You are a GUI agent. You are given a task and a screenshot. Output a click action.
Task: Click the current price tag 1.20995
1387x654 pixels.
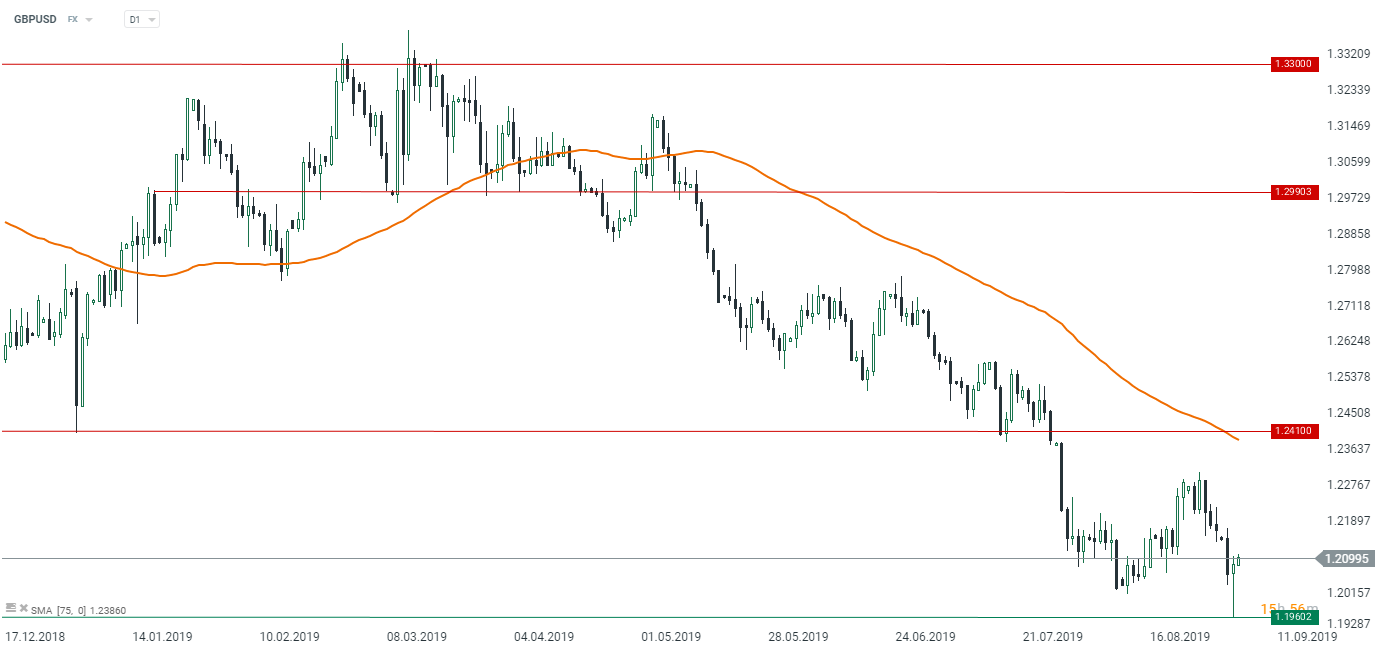1347,558
